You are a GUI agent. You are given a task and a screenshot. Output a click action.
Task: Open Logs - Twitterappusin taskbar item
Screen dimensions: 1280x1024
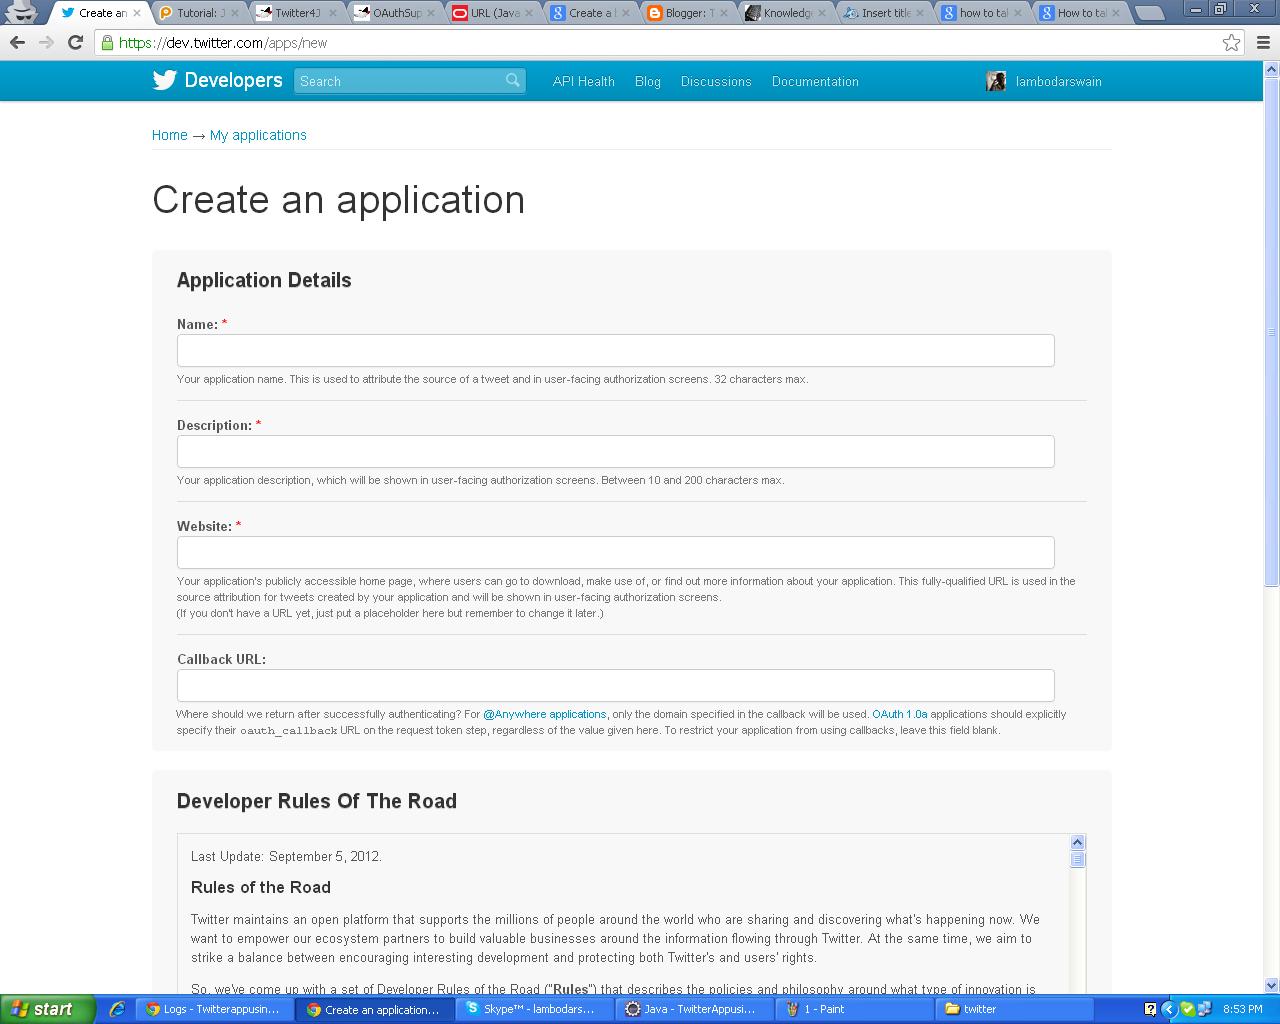tap(214, 1009)
